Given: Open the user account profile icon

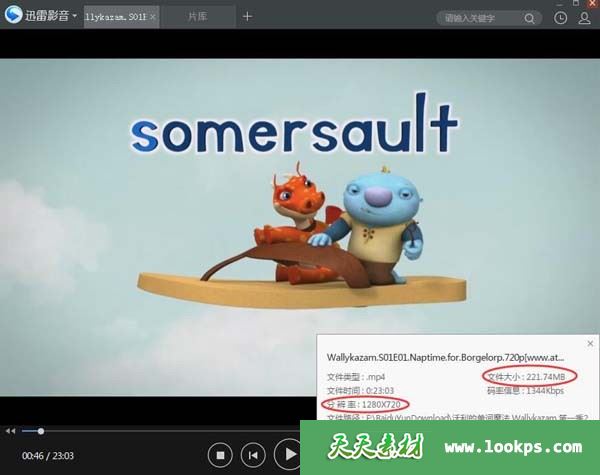Looking at the screenshot, I should tap(584, 18).
